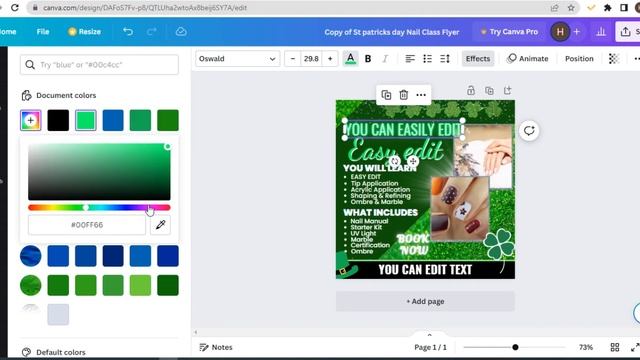Click the Default colors heading
Viewport: 640px width, 360px height.
61,352
